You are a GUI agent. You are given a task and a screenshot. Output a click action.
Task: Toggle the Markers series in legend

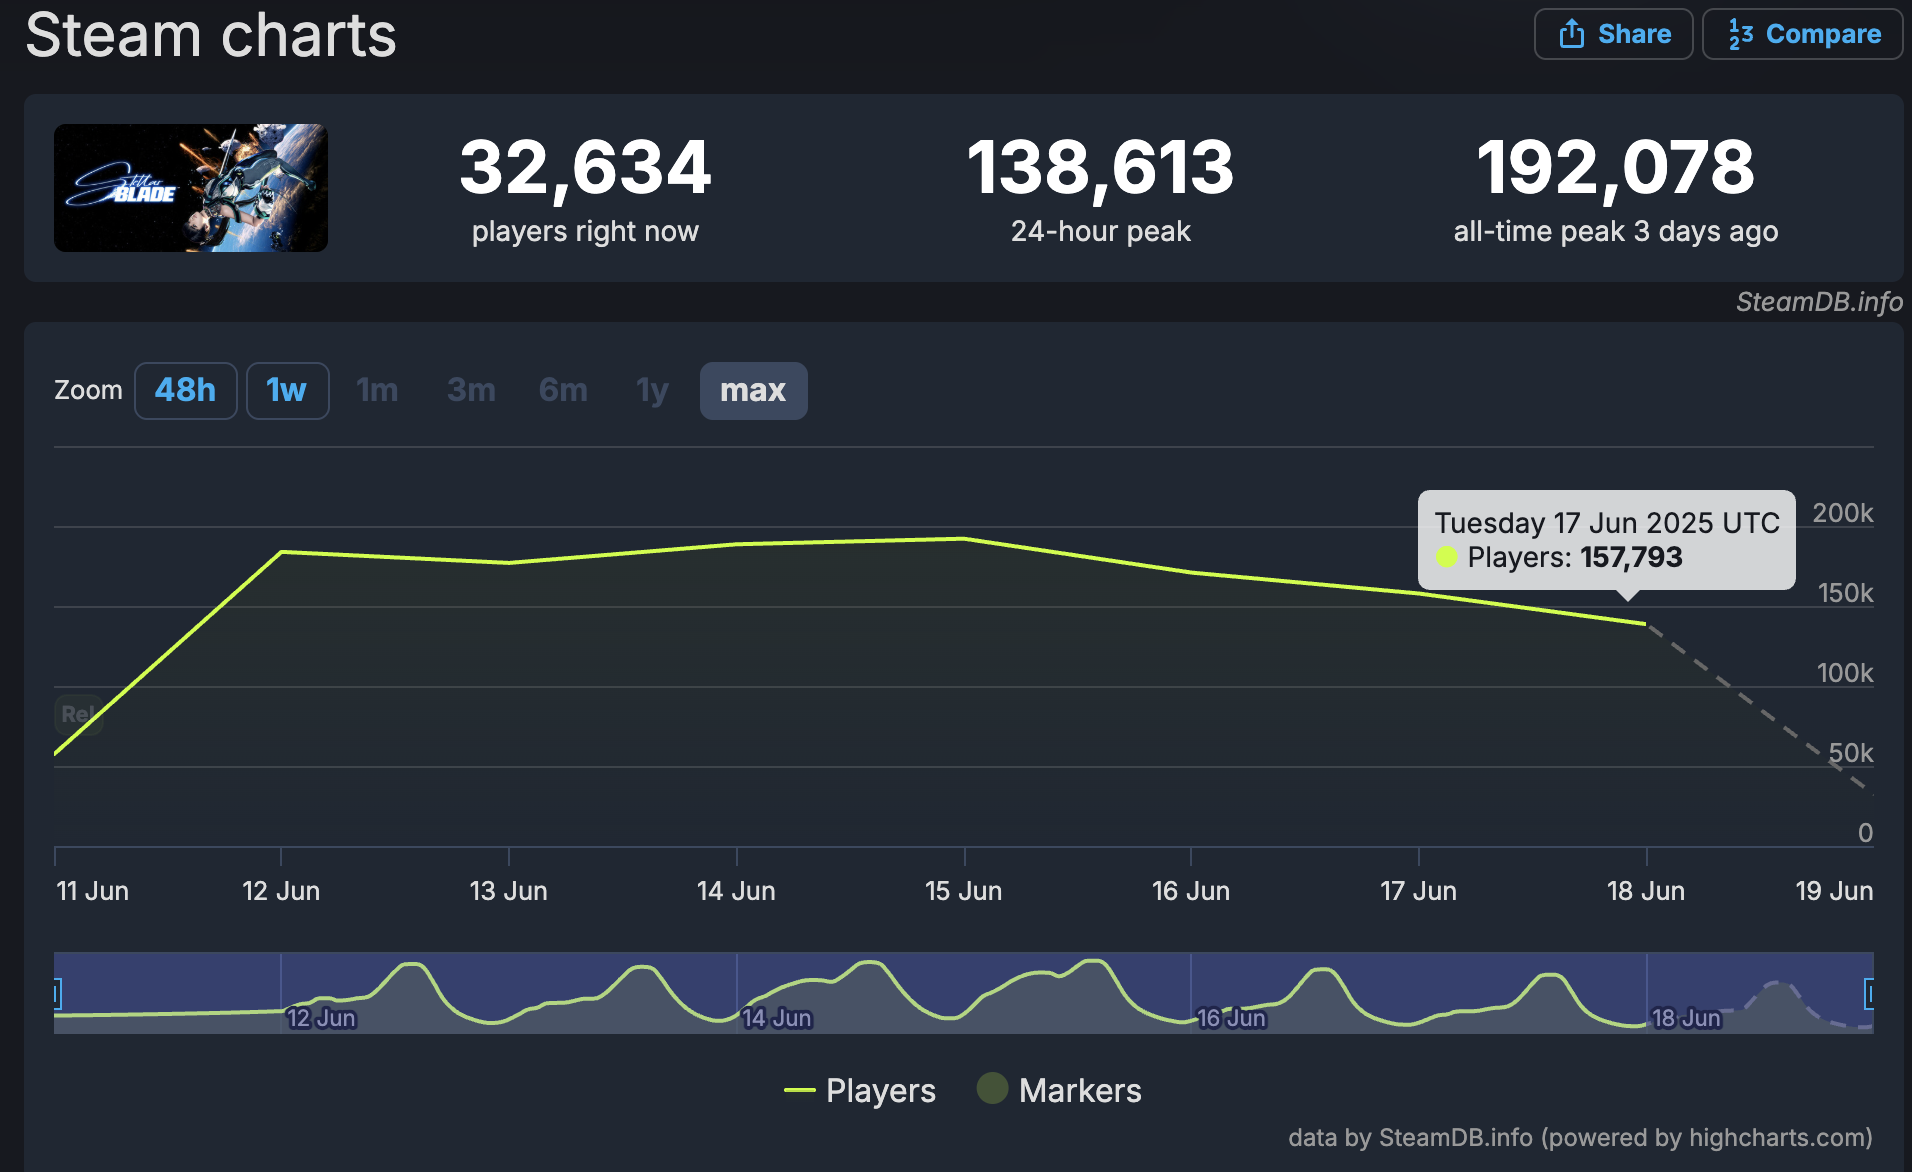click(x=1059, y=1090)
